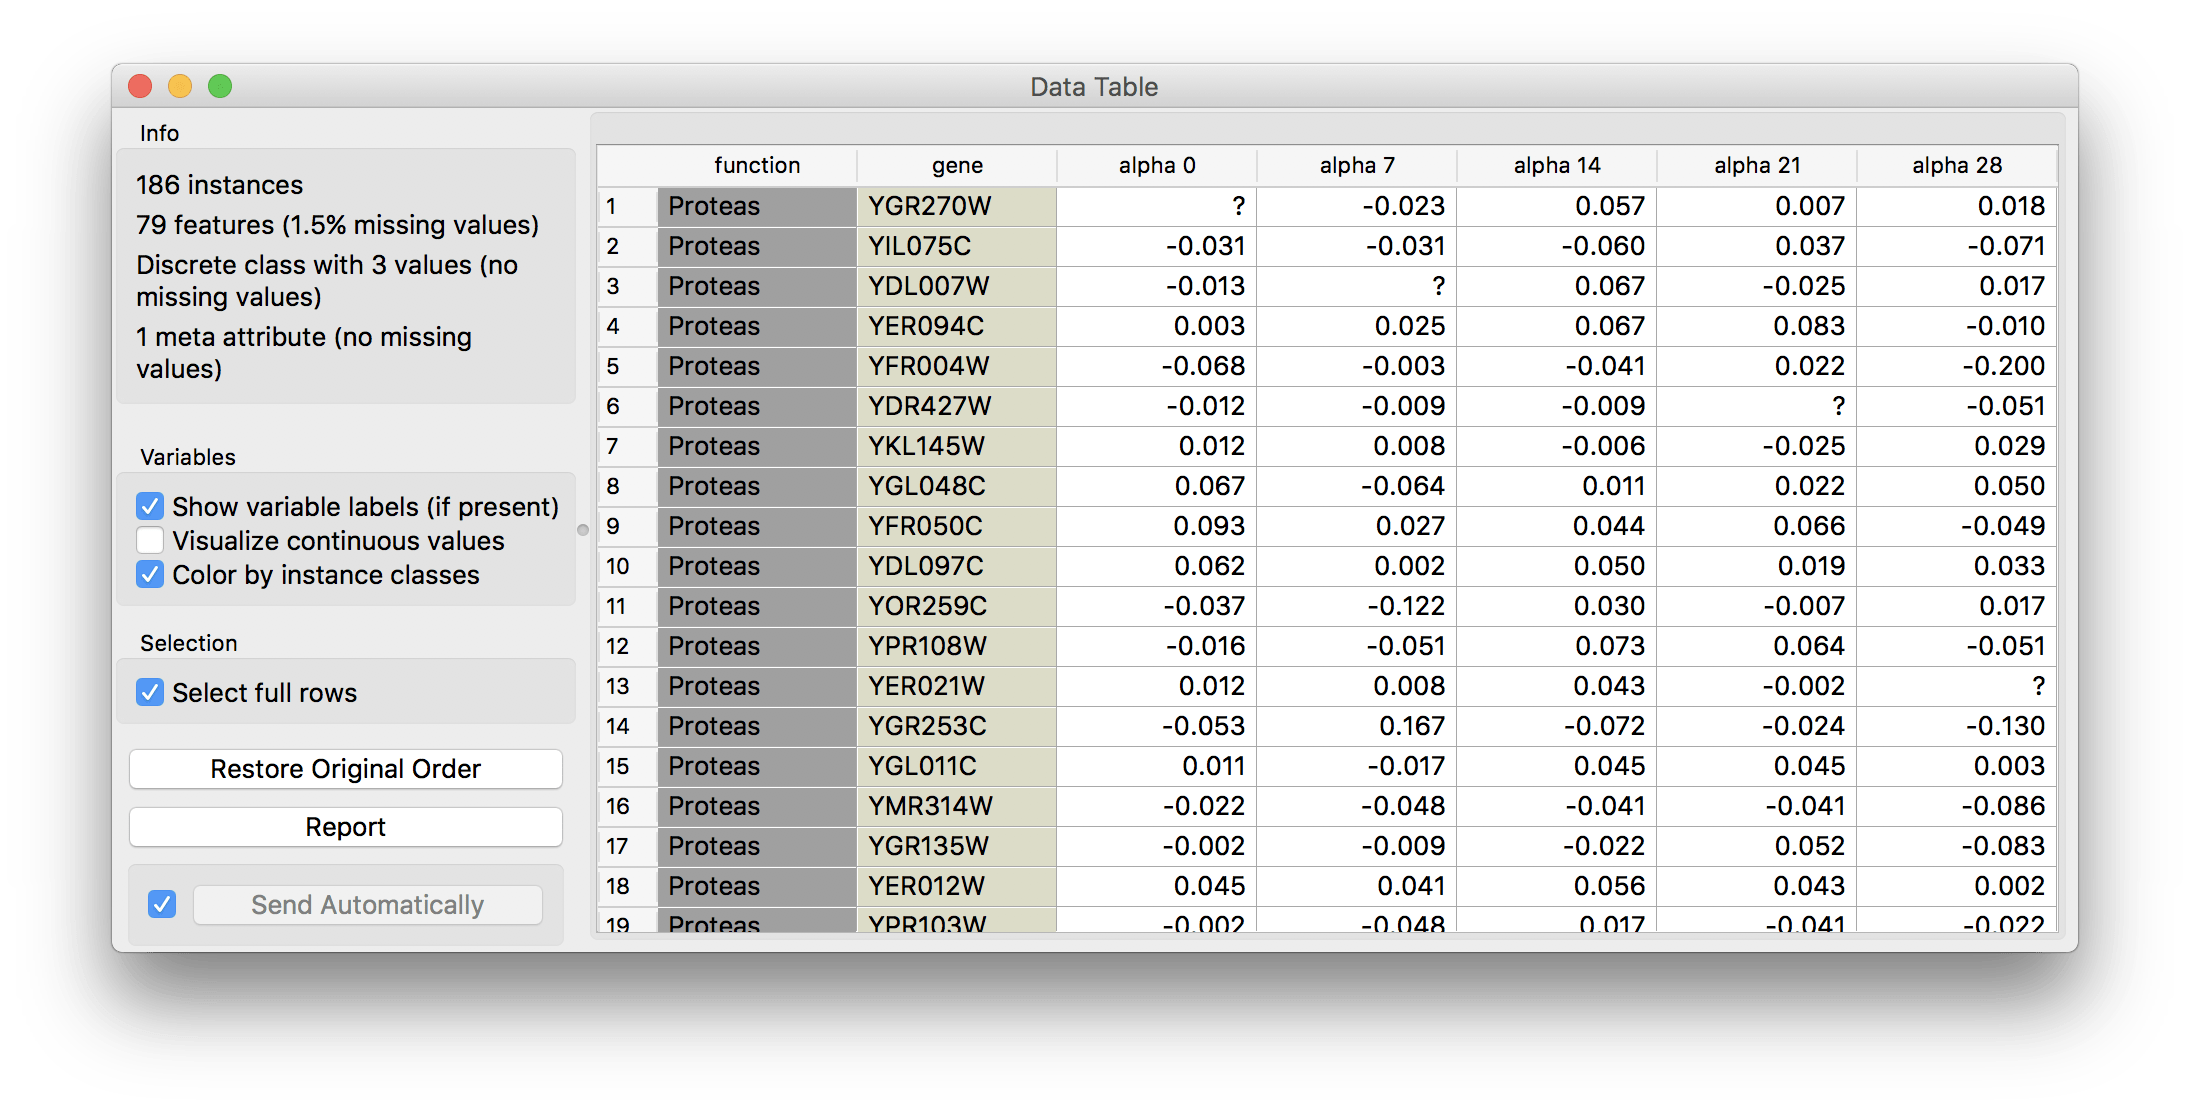The width and height of the screenshot is (2190, 1112).
Task: Sort the table by the "gene" column
Action: point(955,165)
